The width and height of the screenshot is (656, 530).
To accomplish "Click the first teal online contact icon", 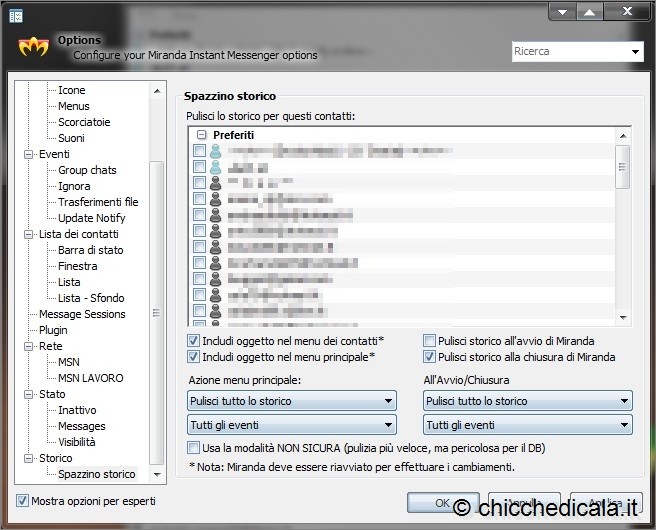I will coord(214,151).
